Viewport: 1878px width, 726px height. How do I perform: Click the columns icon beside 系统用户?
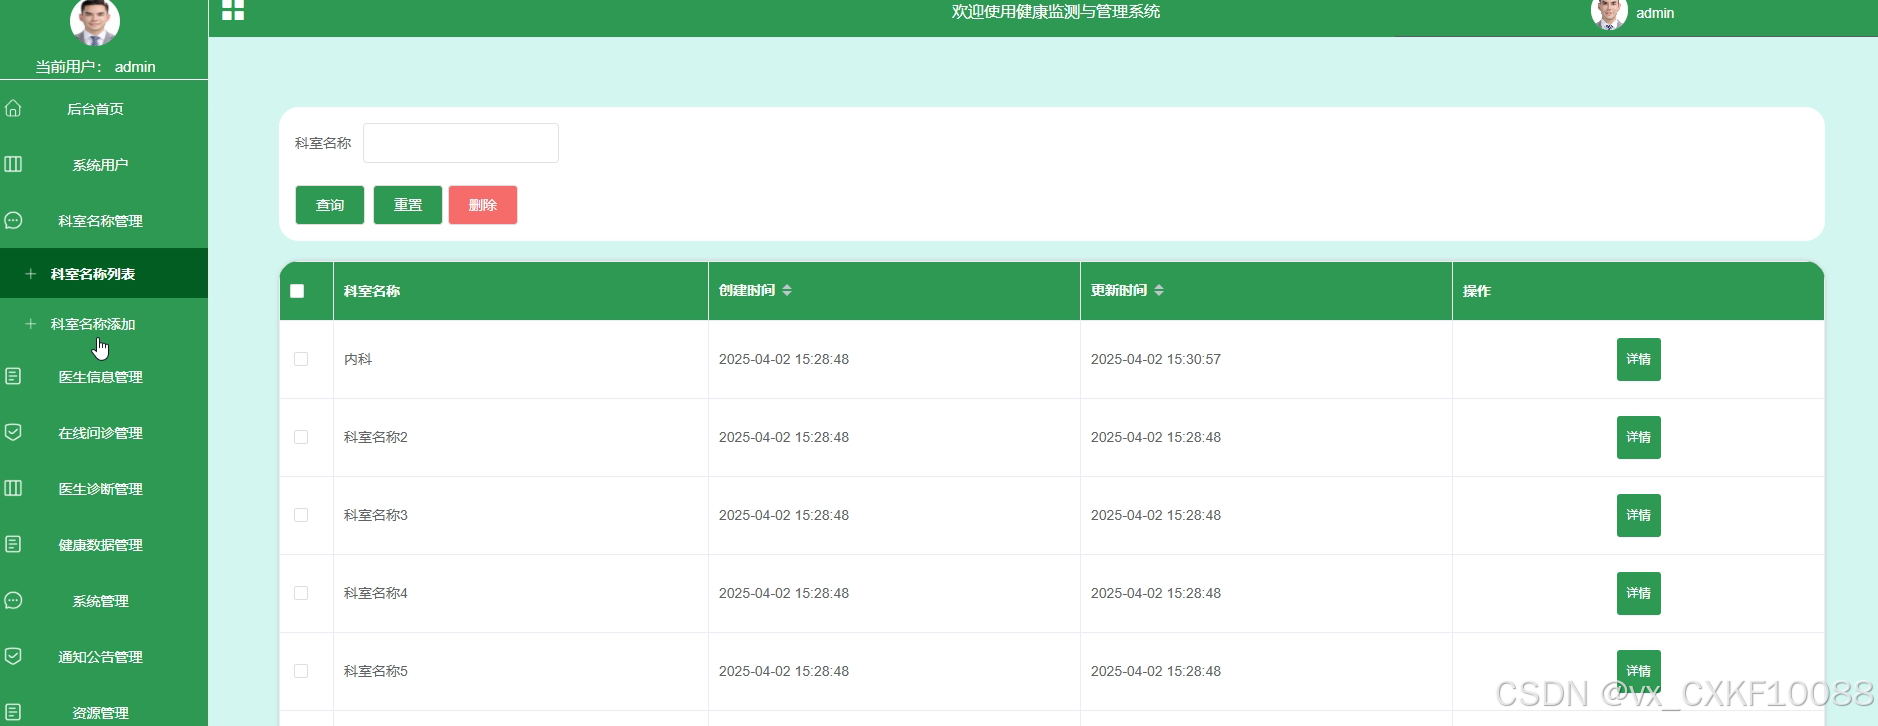tap(13, 164)
